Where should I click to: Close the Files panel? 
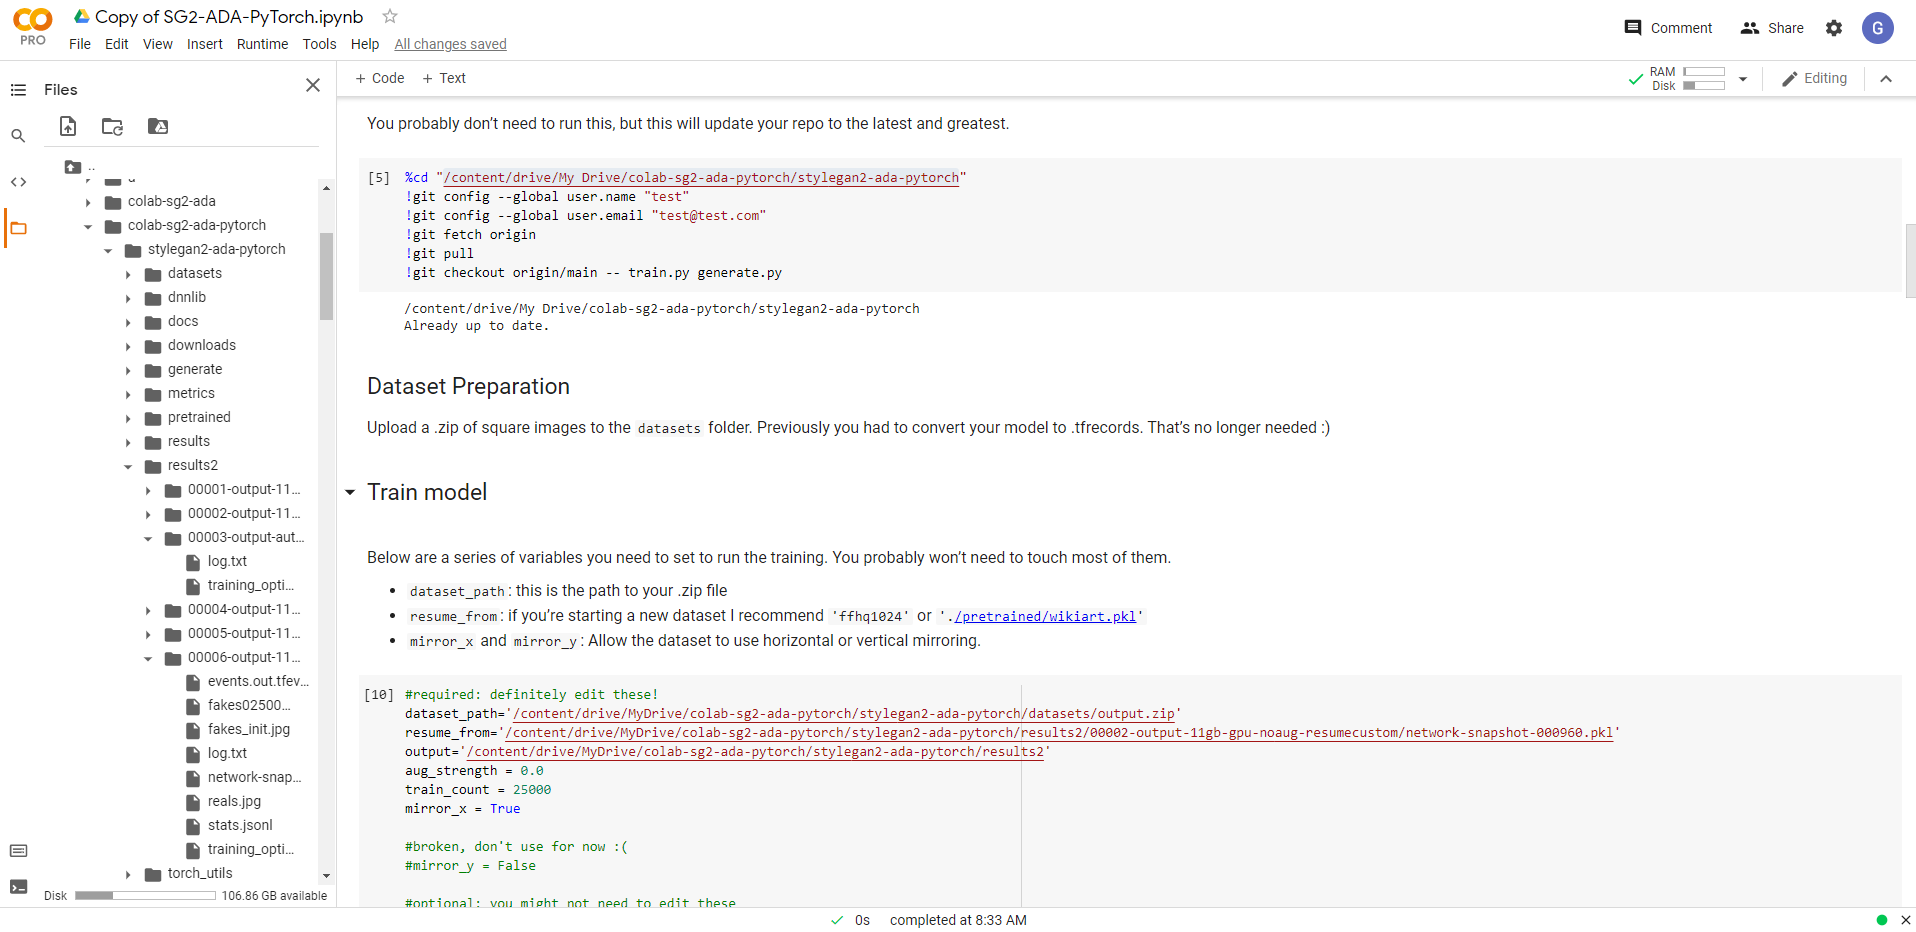pyautogui.click(x=313, y=86)
